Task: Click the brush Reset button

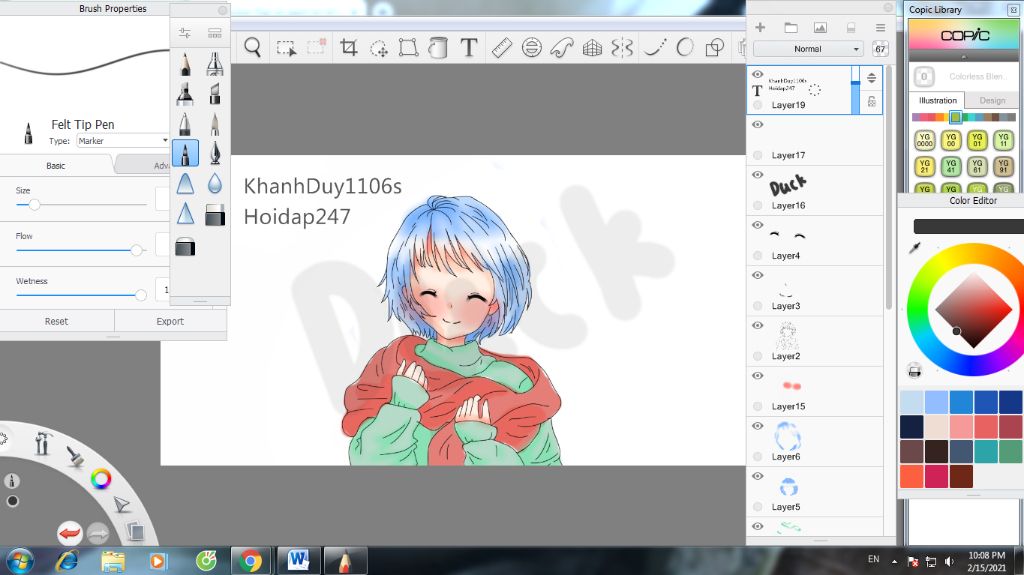Action: [56, 321]
